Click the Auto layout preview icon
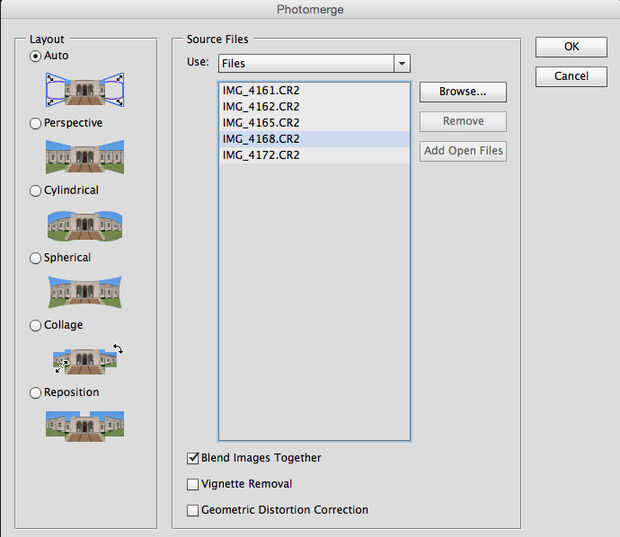The height and width of the screenshot is (537, 620). click(84, 90)
